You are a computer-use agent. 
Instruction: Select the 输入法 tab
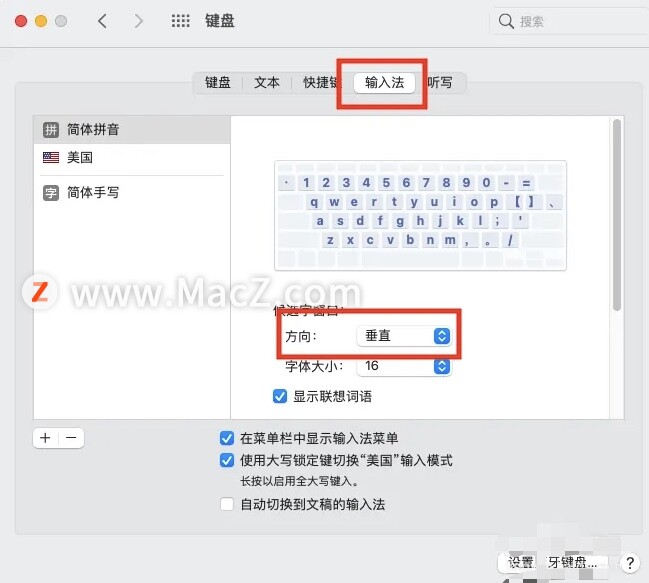click(x=384, y=83)
